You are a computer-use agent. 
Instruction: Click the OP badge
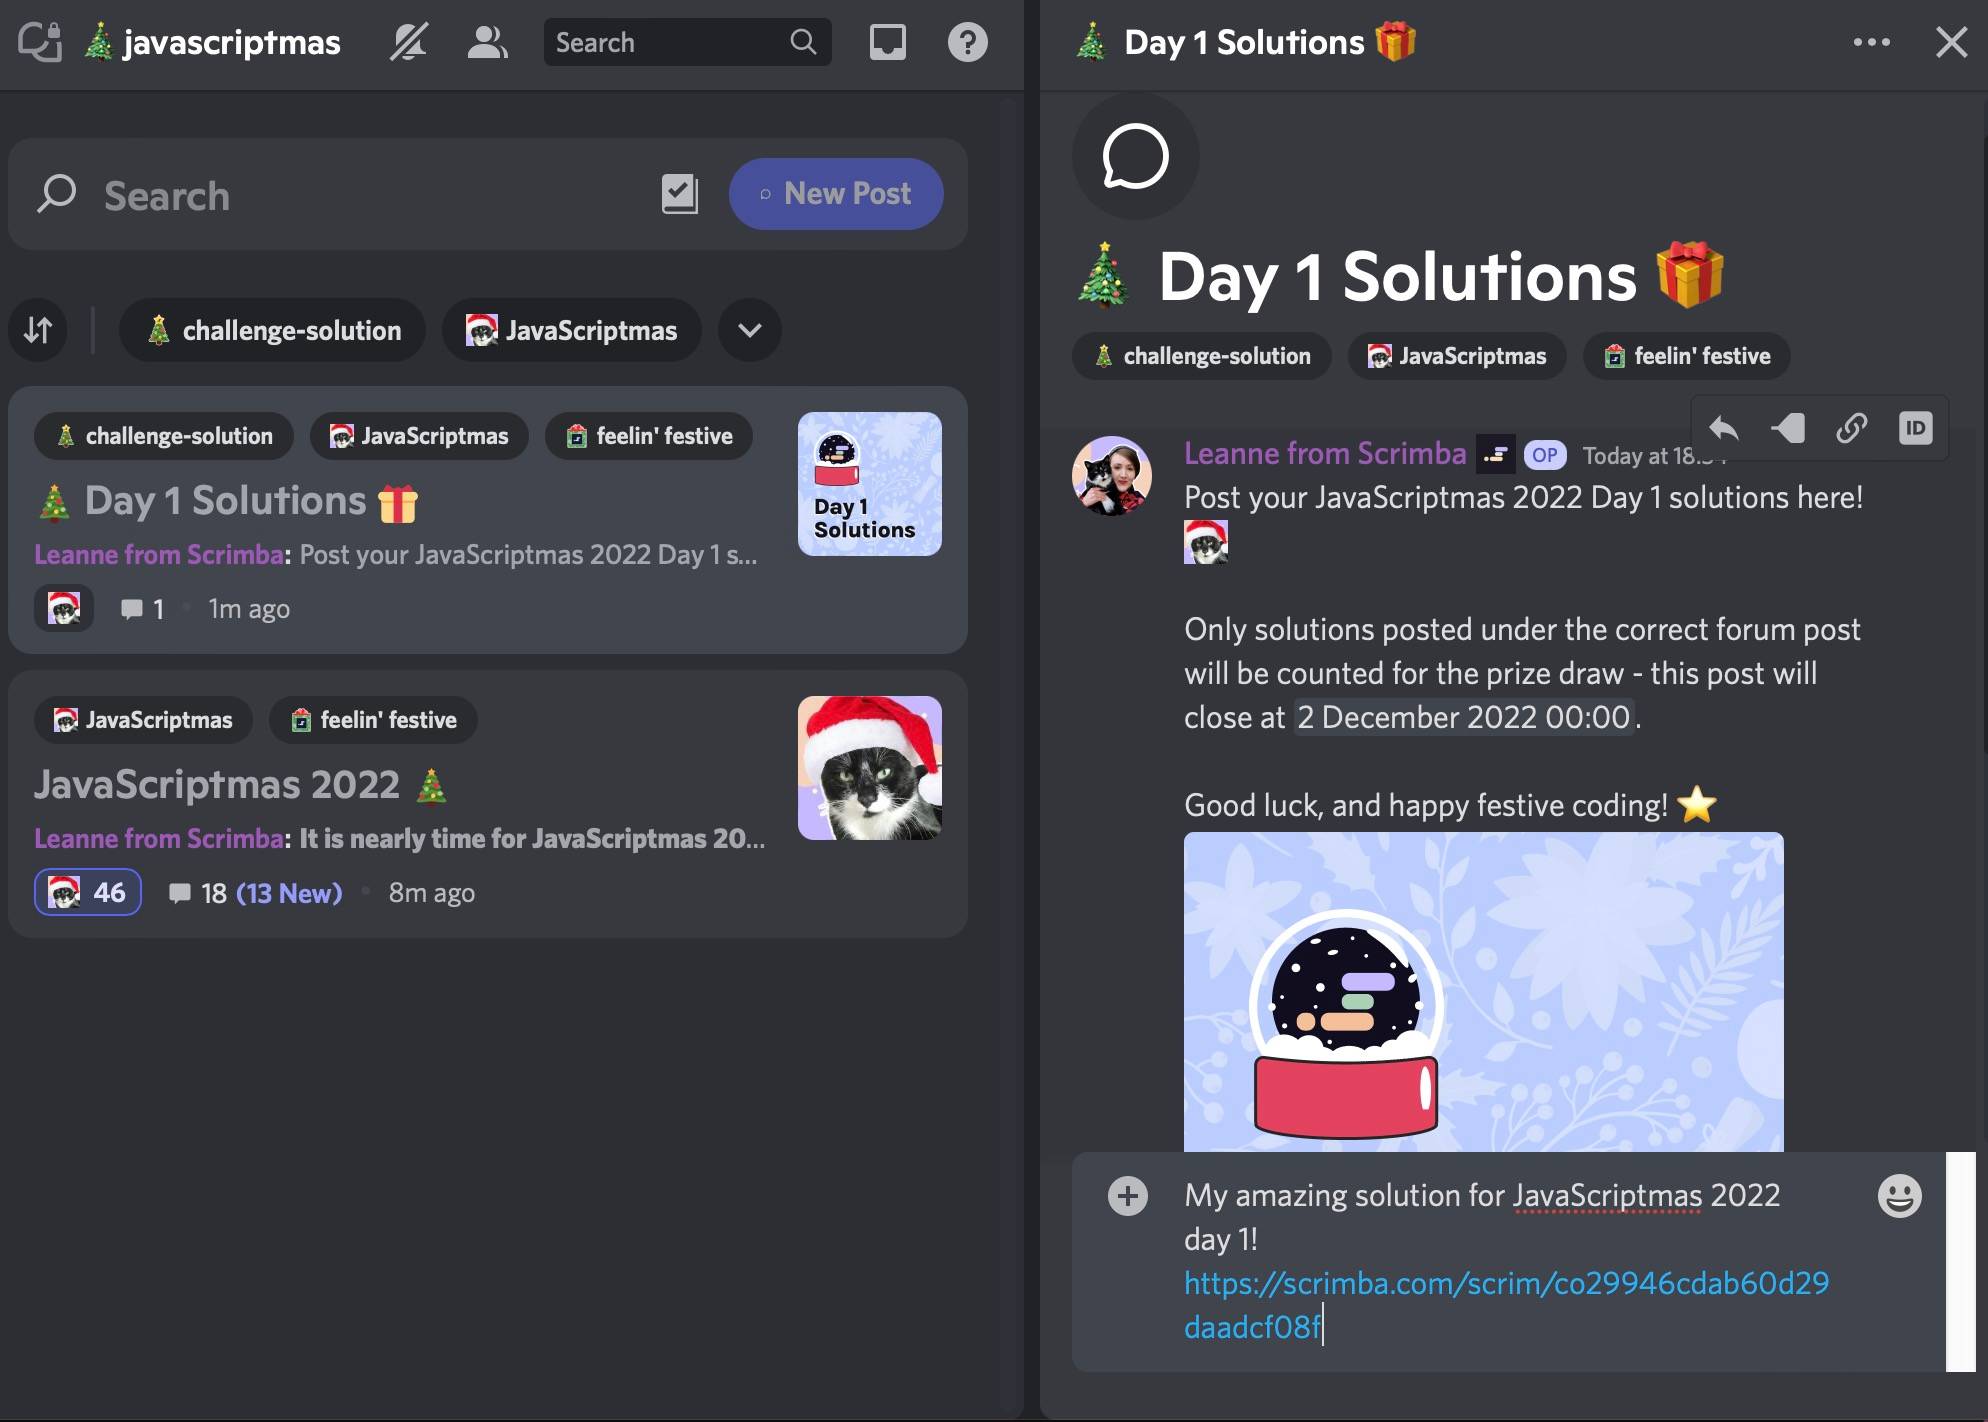(x=1544, y=455)
